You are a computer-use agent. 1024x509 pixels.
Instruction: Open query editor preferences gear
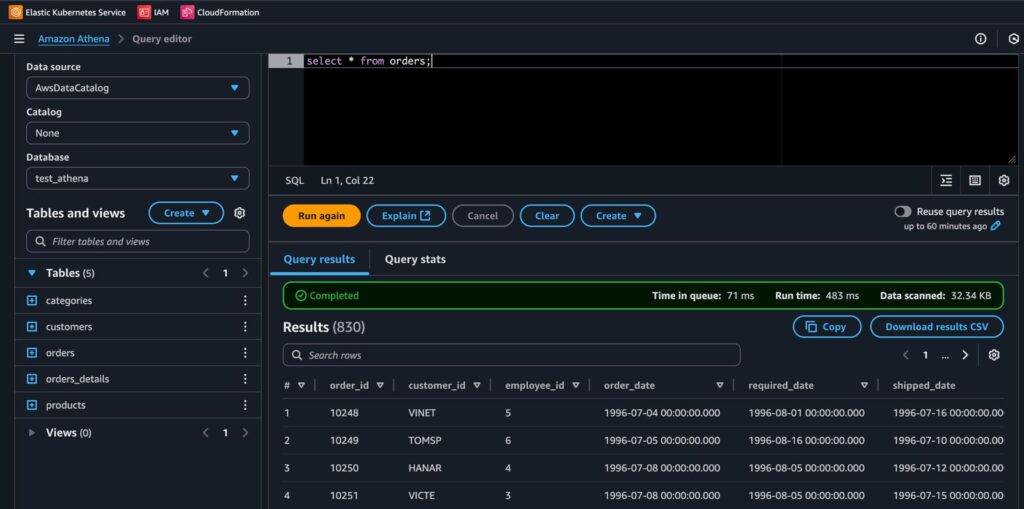(x=1004, y=180)
